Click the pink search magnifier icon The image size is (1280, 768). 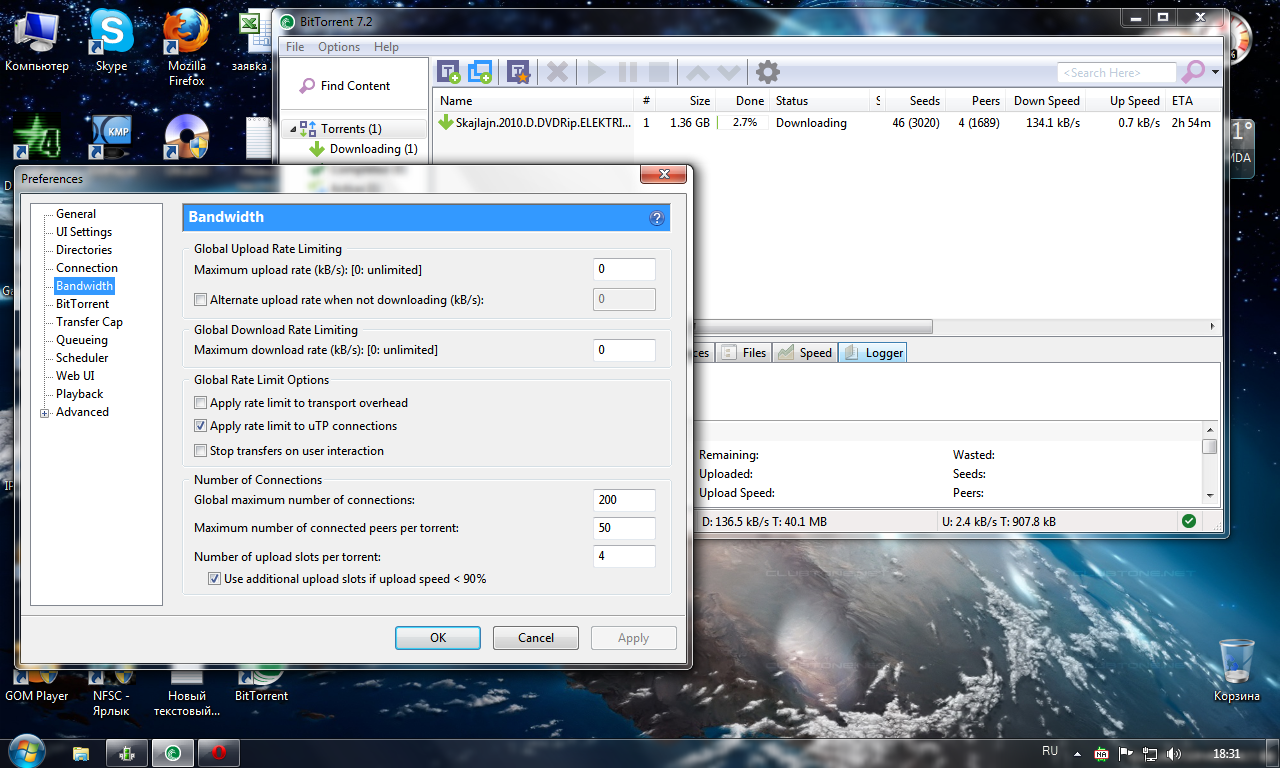click(1193, 72)
